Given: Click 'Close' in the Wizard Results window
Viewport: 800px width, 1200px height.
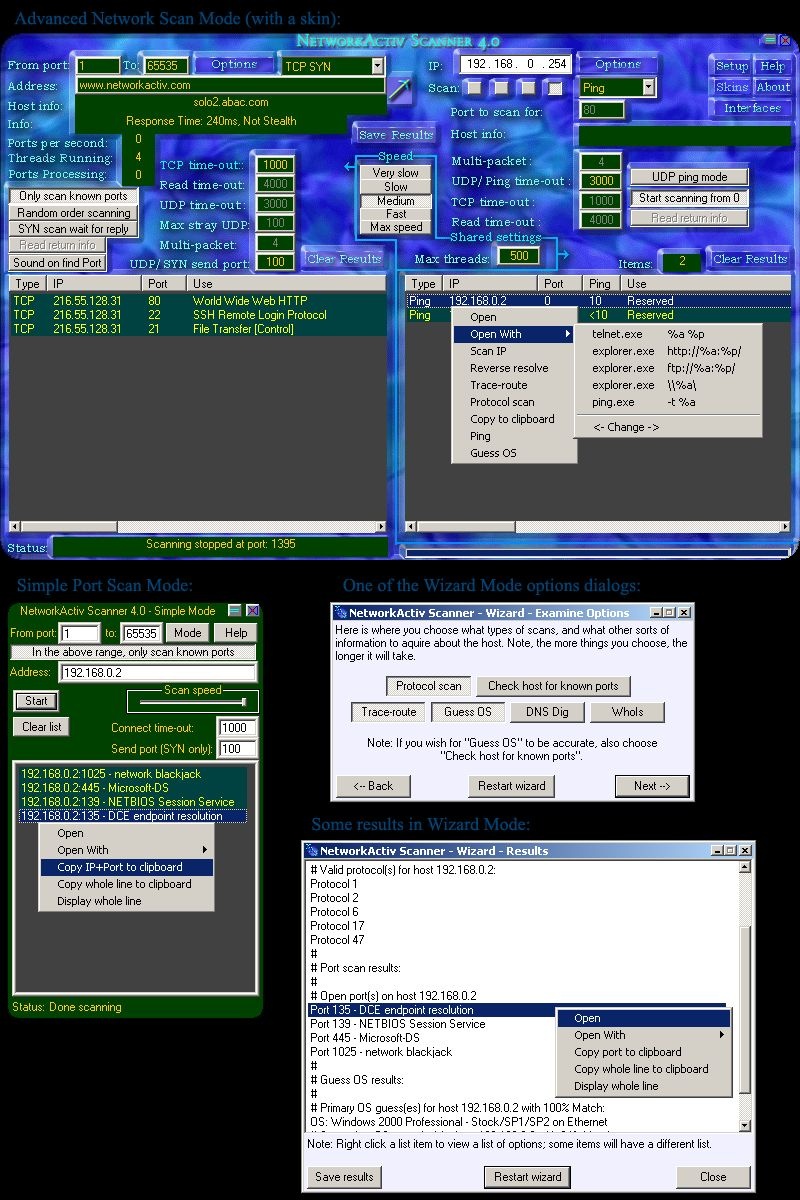Looking at the screenshot, I should click(x=713, y=1177).
